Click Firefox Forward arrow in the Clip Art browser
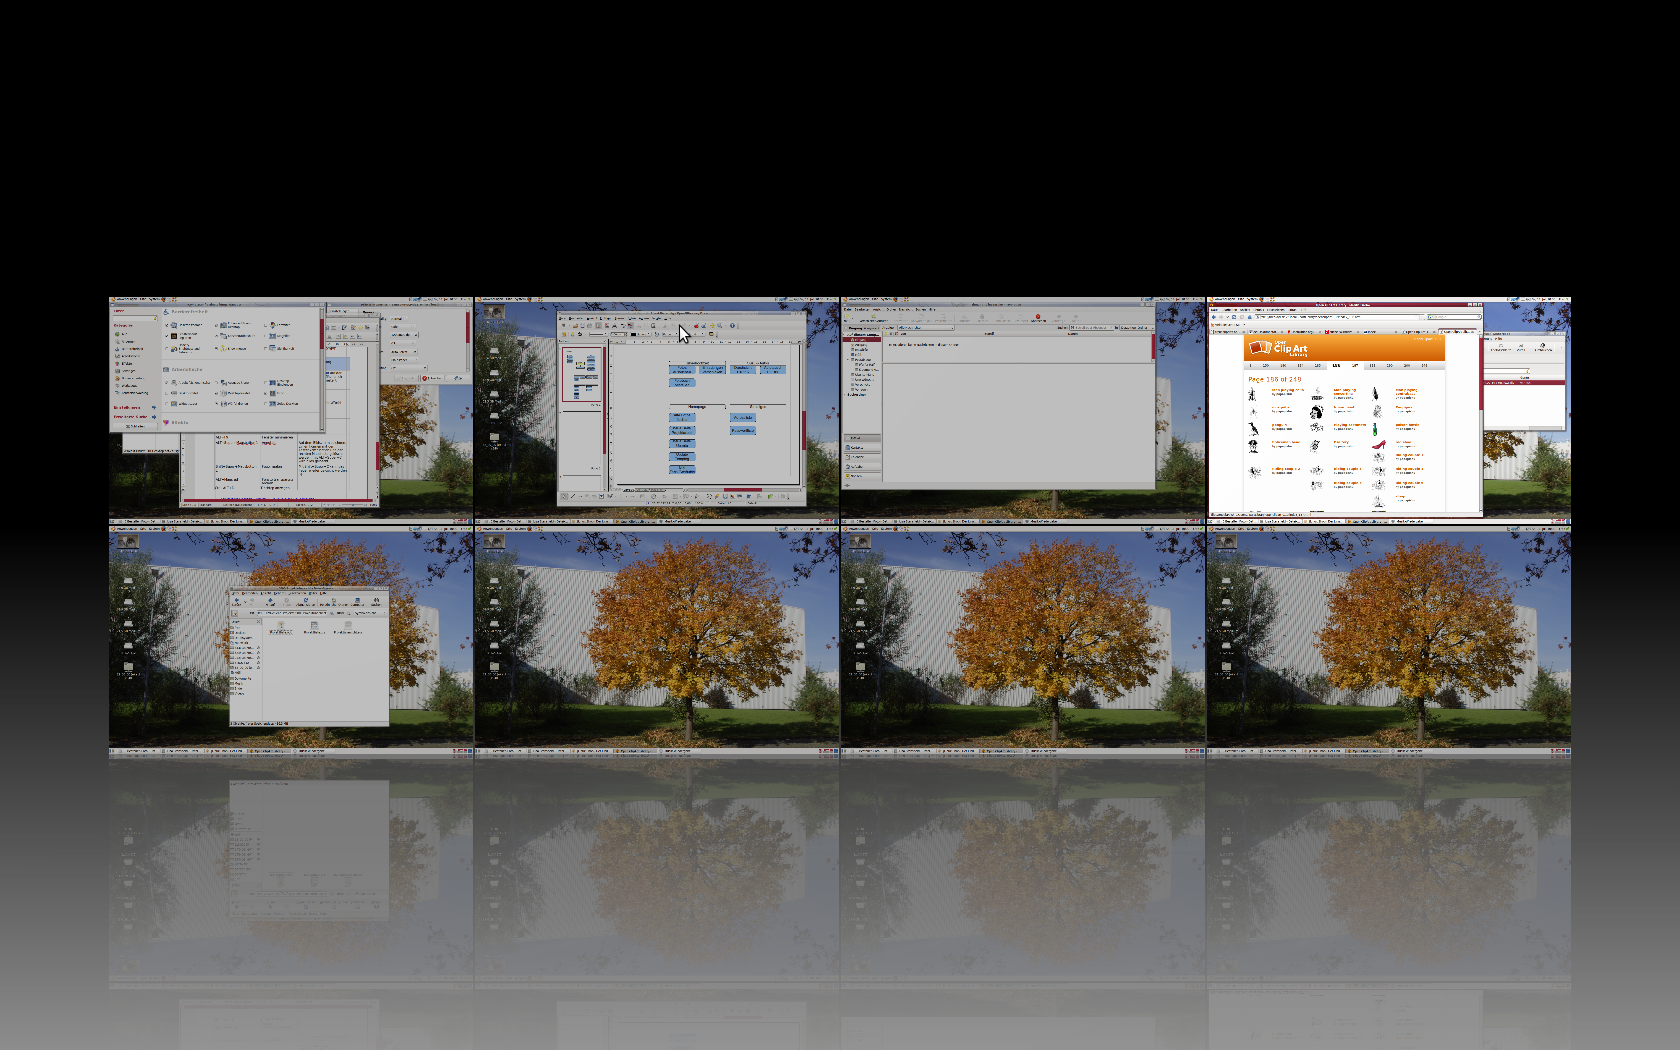The image size is (1680, 1050). pyautogui.click(x=1221, y=317)
